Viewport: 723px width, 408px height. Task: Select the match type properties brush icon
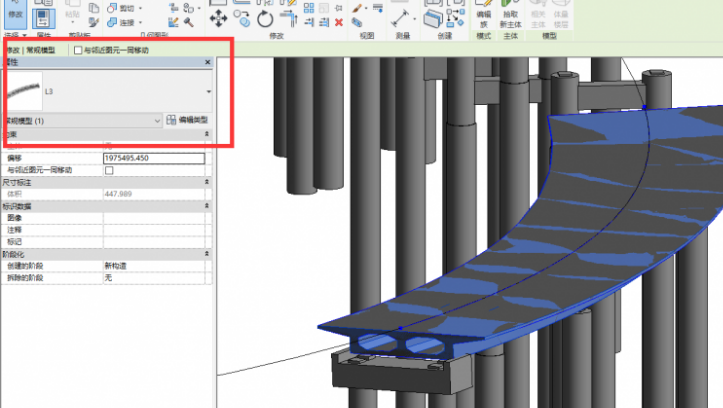pyautogui.click(x=94, y=22)
